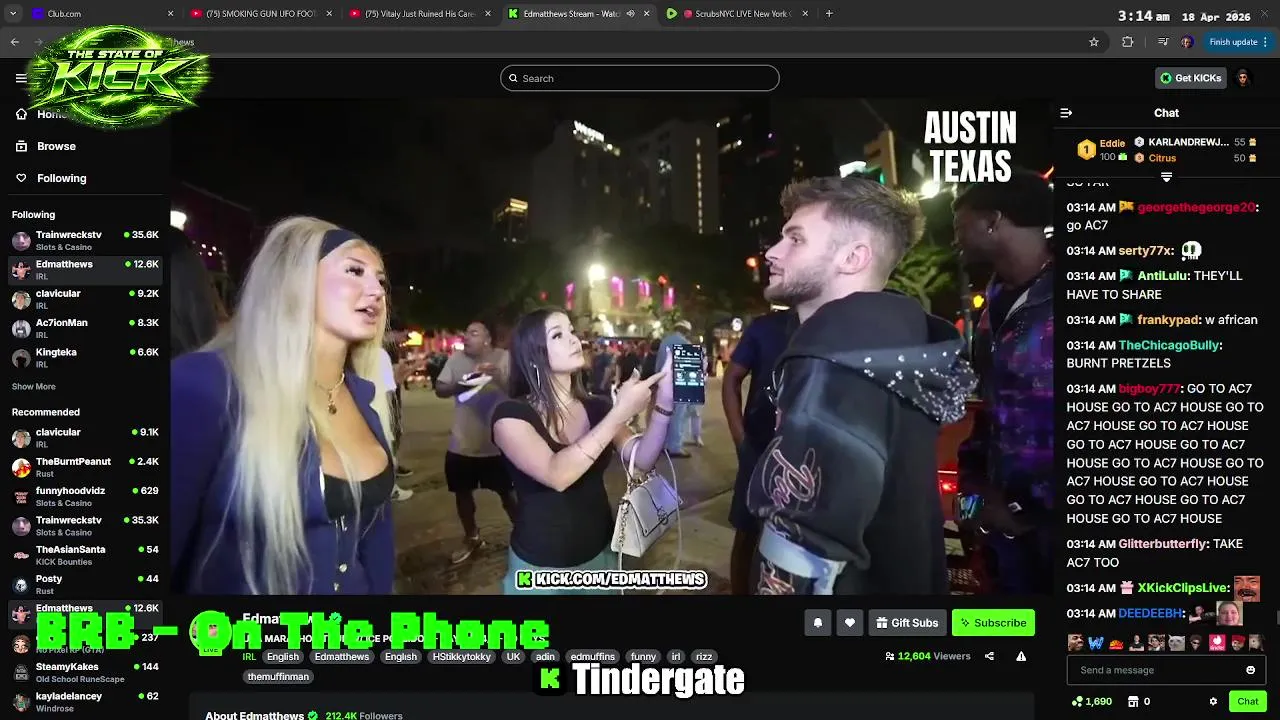This screenshot has width=1280, height=720.
Task: Open Following in the sidebar
Action: 61,178
